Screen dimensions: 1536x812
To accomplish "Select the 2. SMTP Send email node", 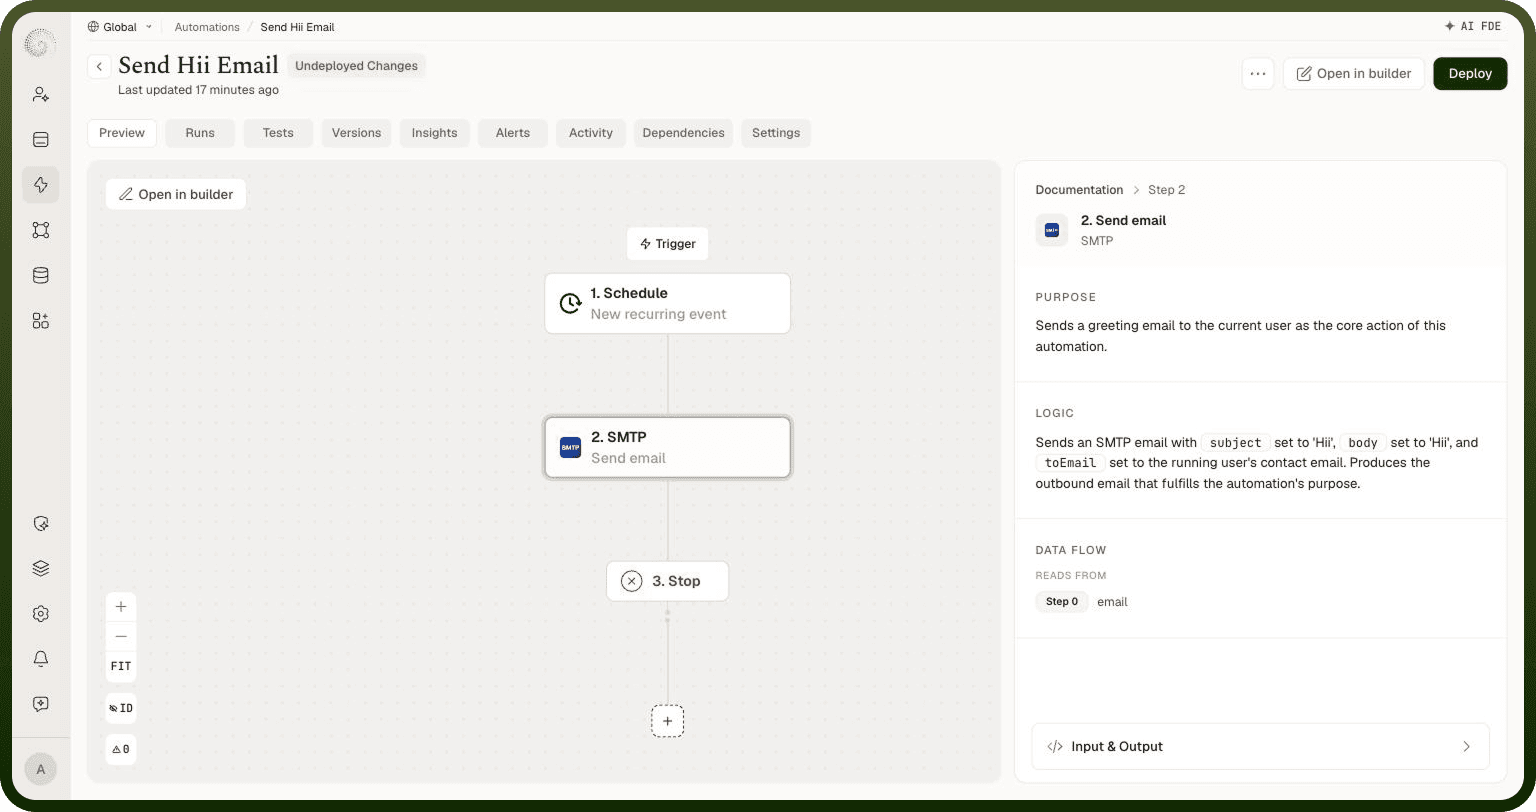I will coord(668,447).
